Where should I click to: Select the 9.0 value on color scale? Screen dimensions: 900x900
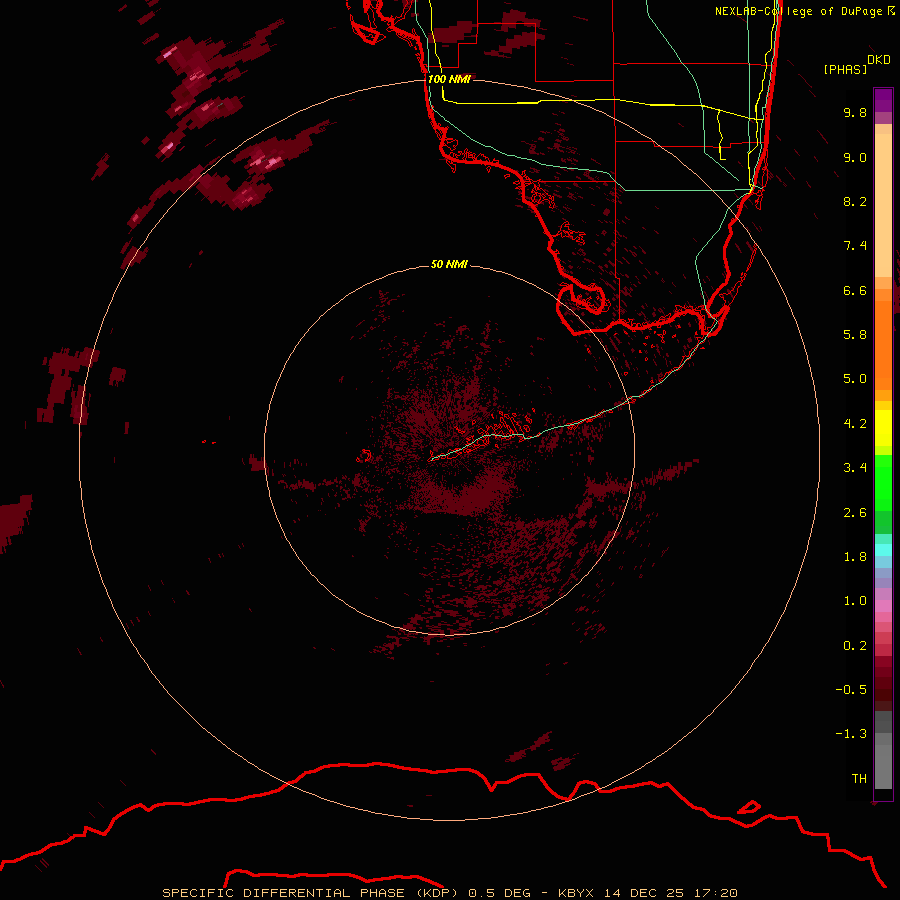click(x=855, y=157)
